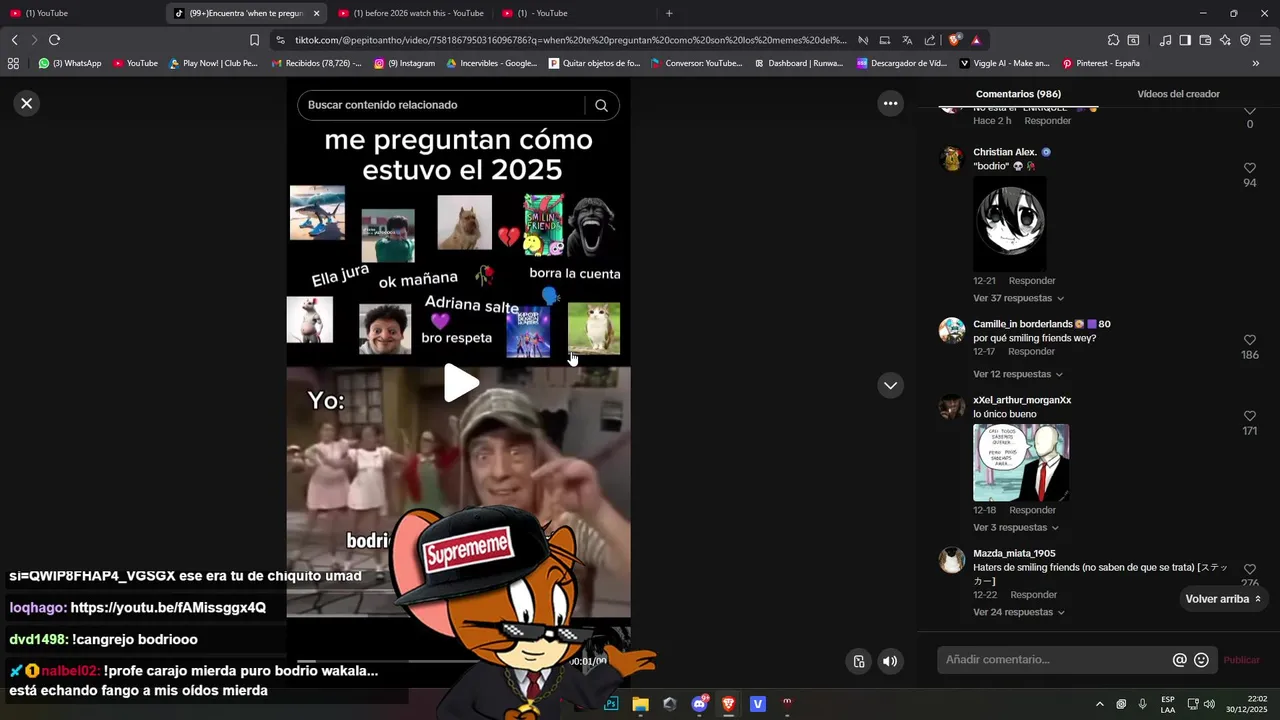Switch to first '(1) YouTube' browser tab

pos(81,13)
